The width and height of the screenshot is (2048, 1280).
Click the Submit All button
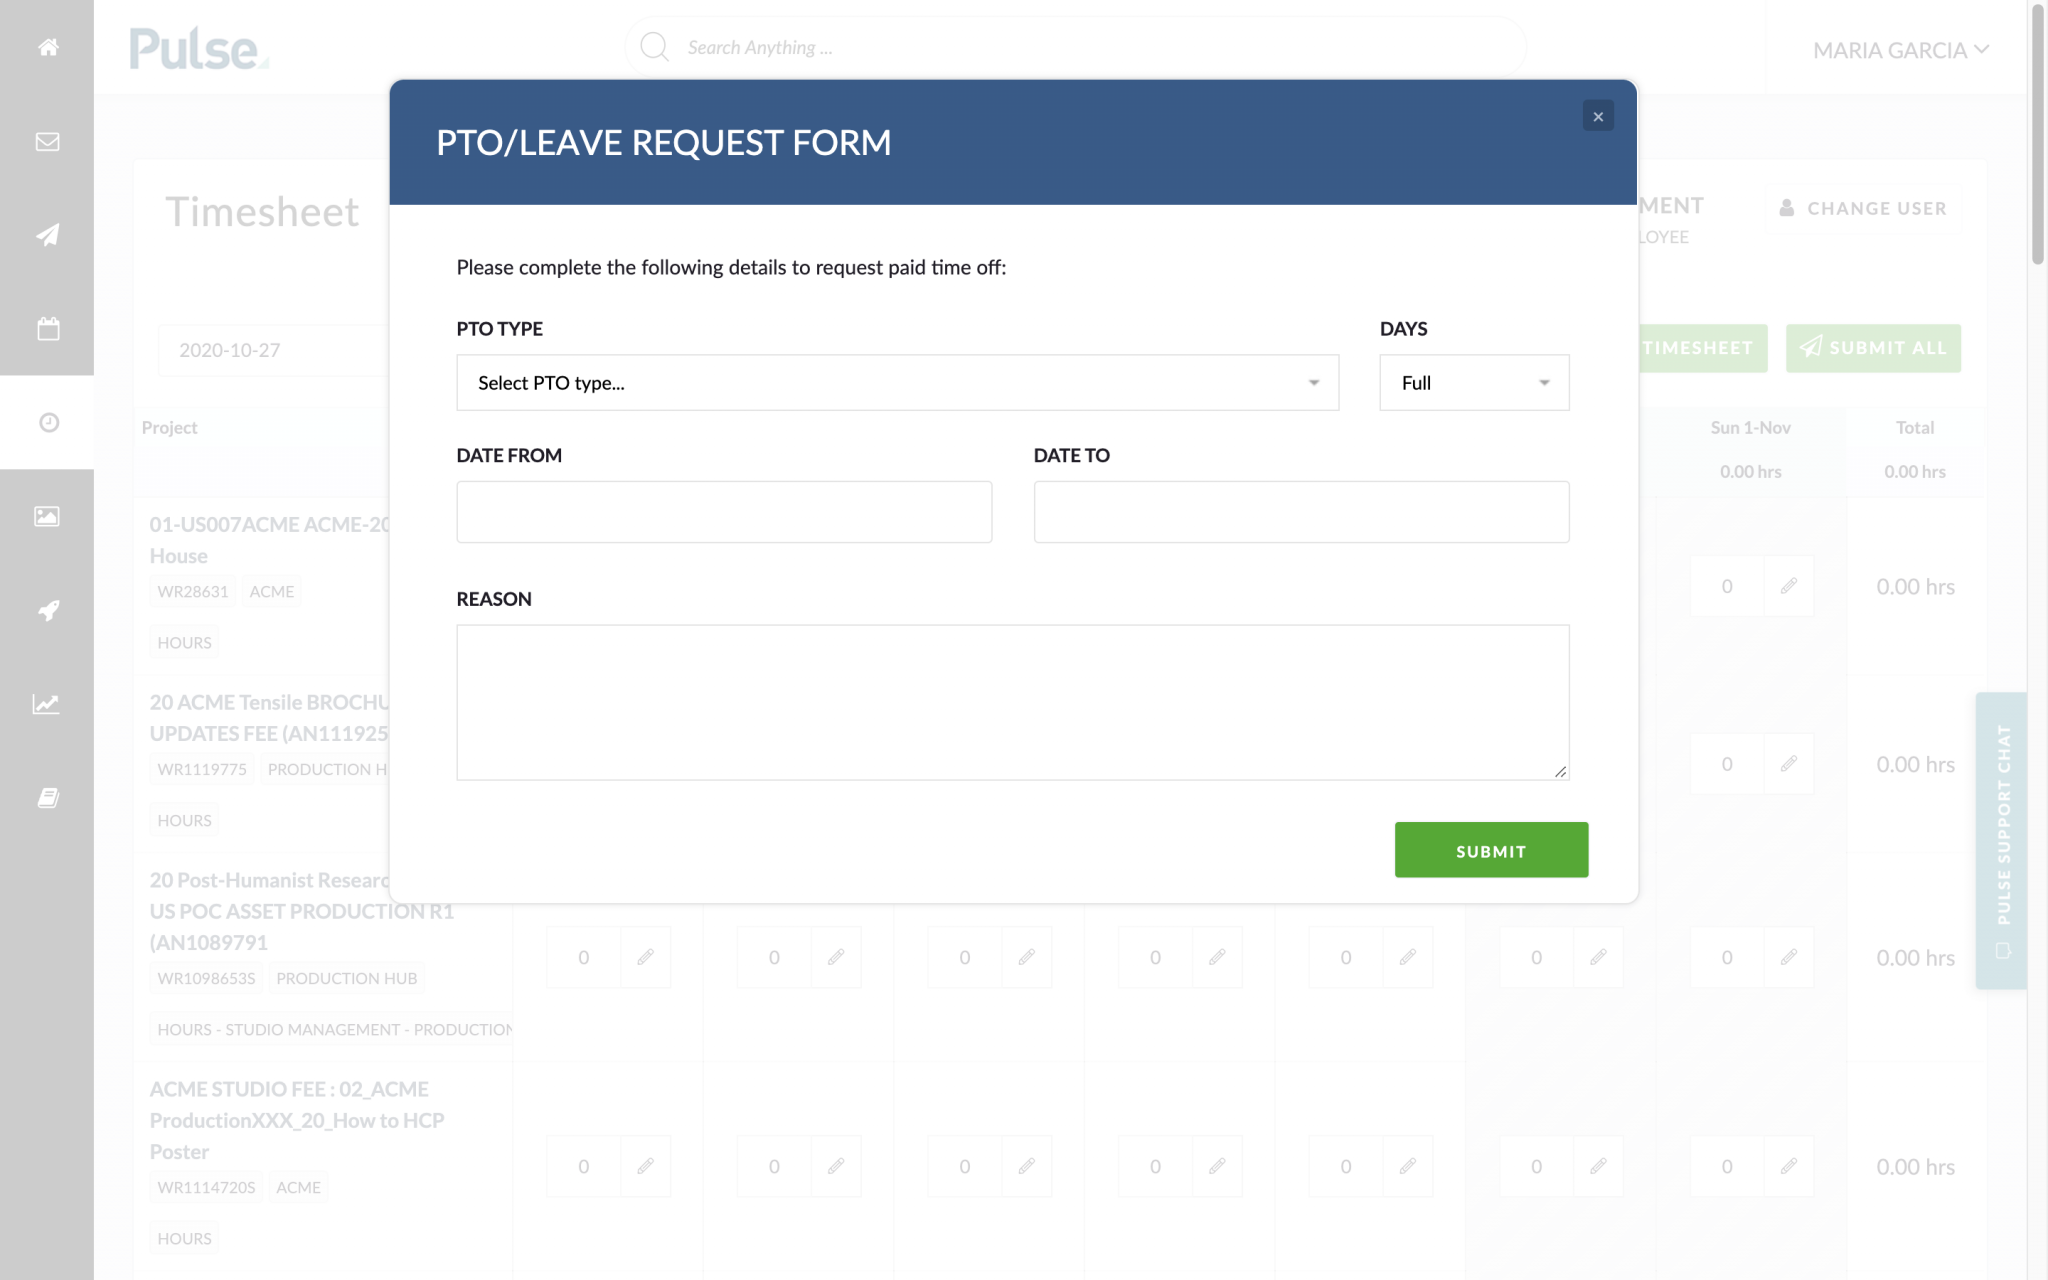pos(1872,348)
